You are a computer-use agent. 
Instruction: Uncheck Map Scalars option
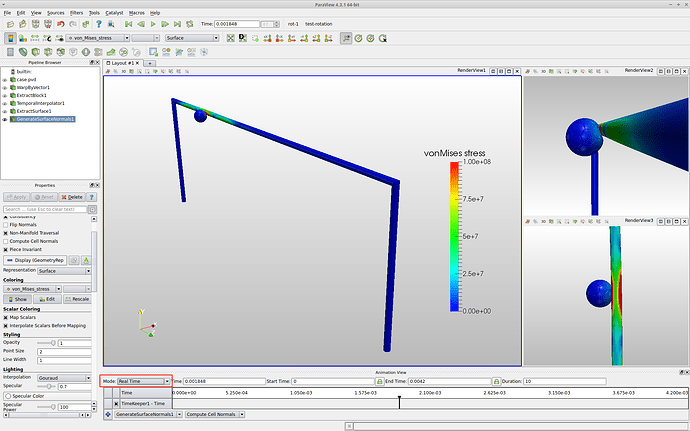pos(7,318)
